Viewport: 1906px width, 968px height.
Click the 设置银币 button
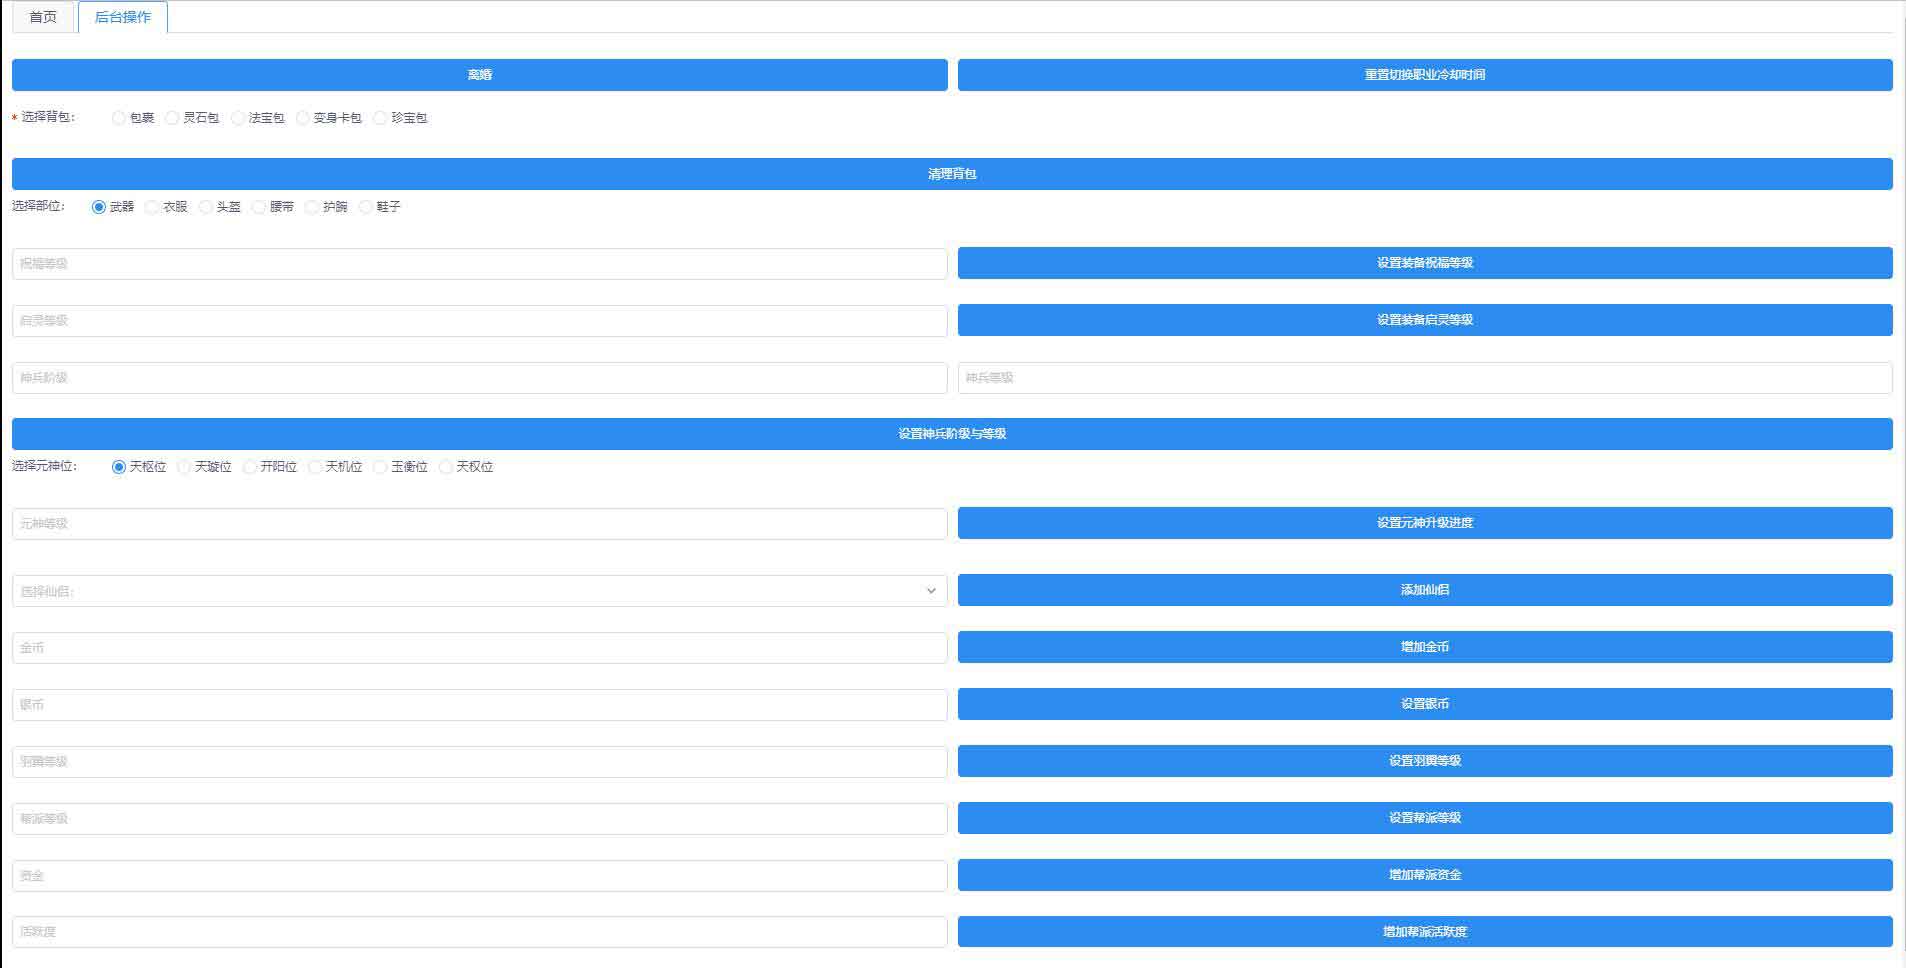(1425, 704)
